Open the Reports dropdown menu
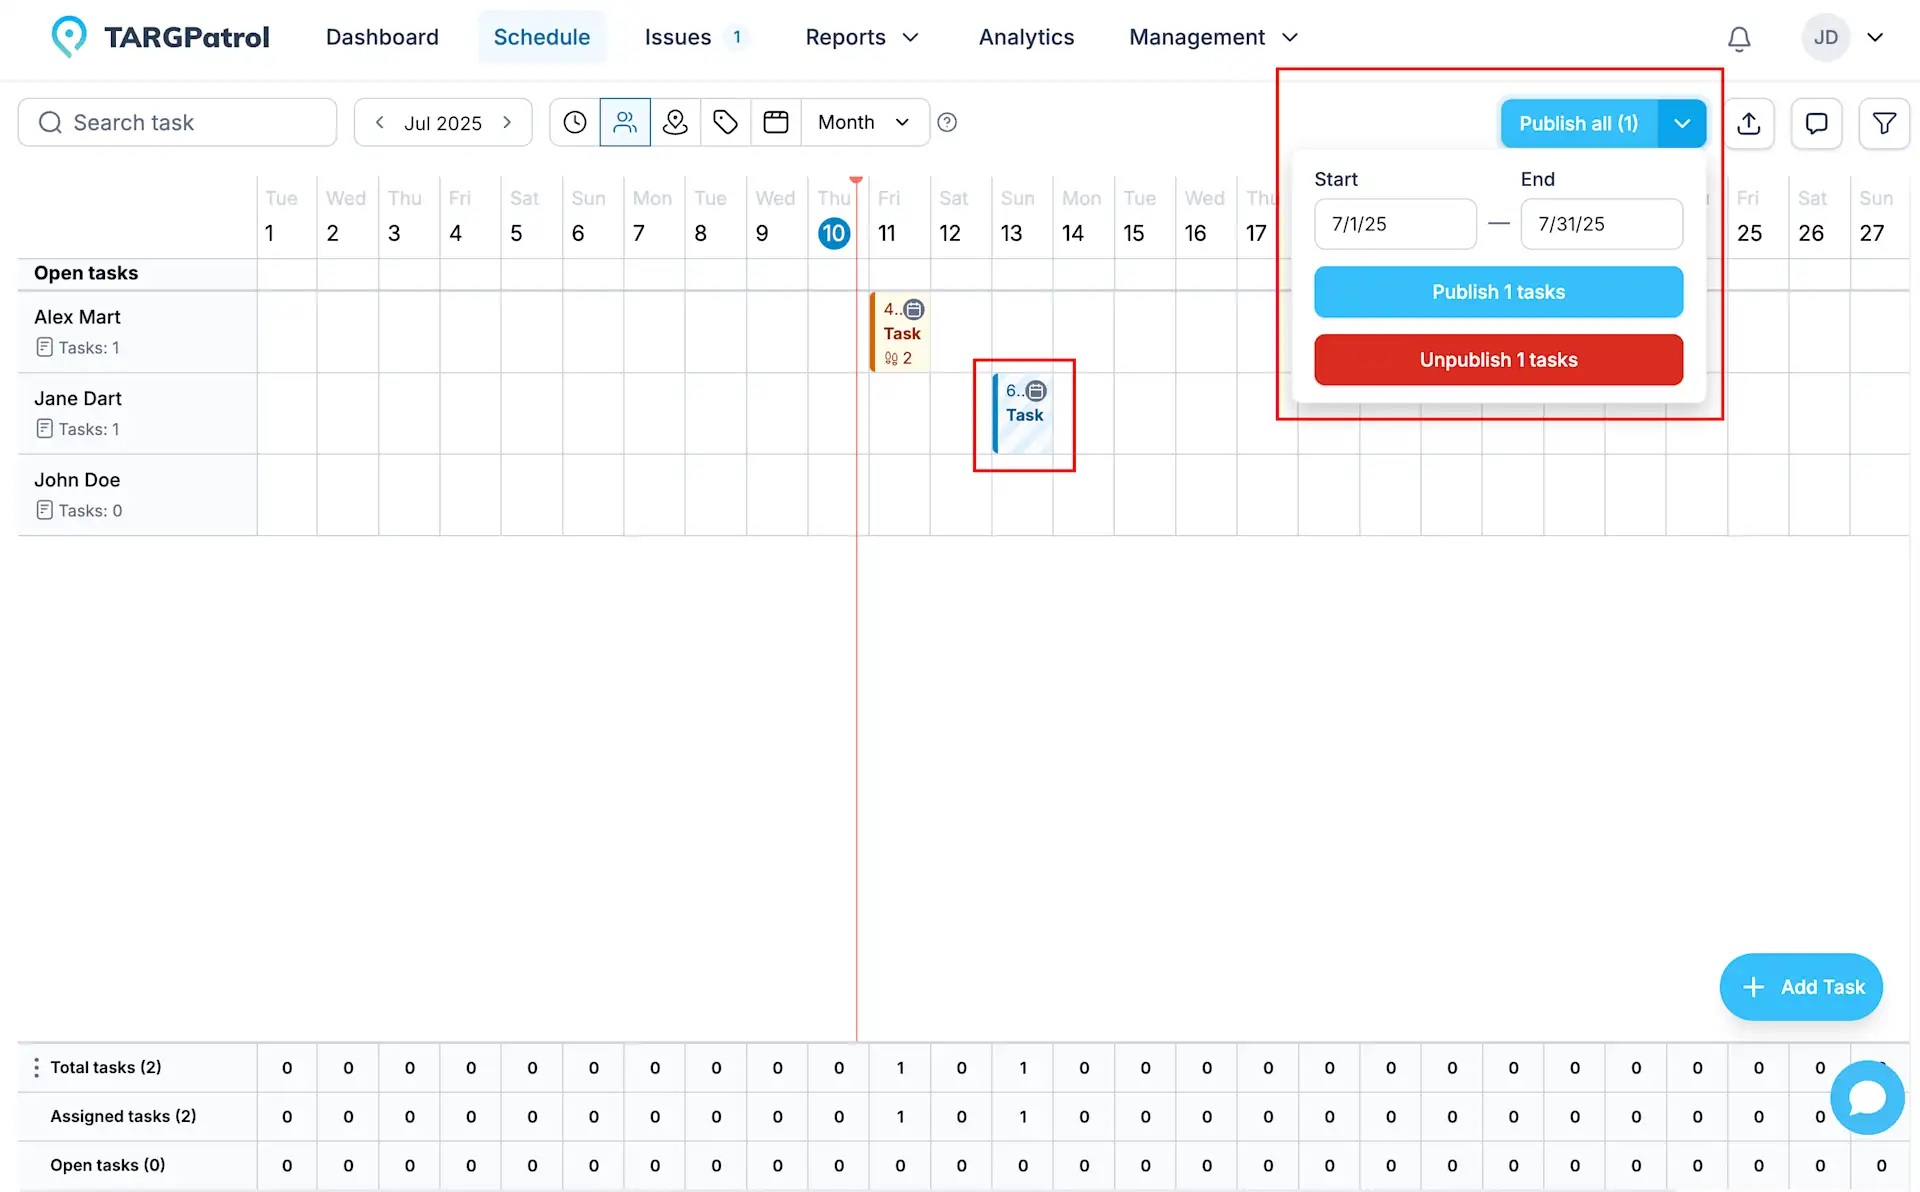 tap(862, 37)
